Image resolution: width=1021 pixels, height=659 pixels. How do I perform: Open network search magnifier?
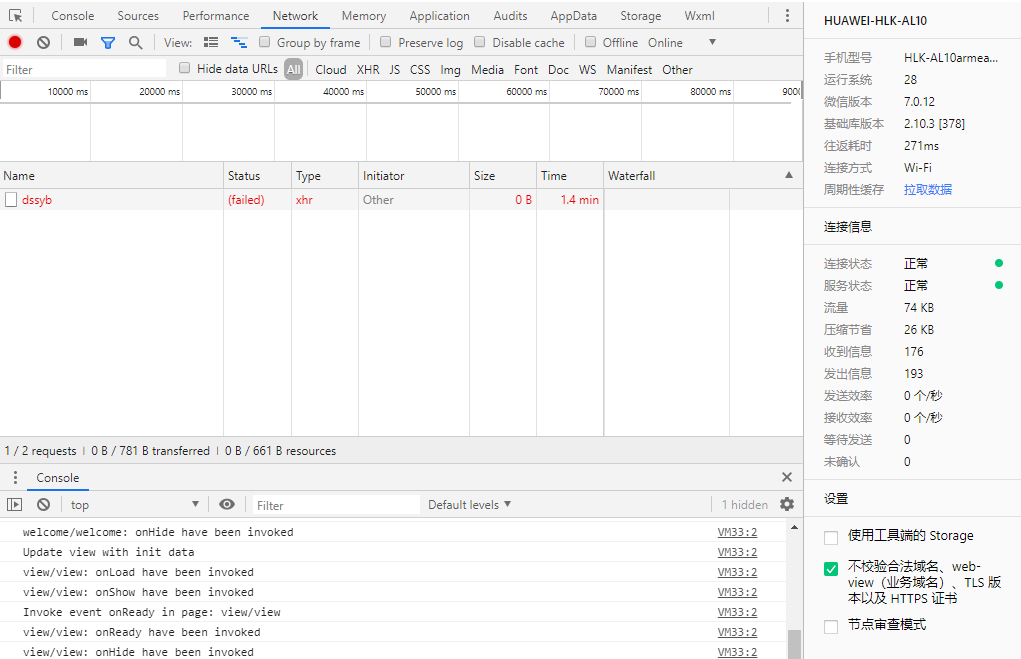point(135,43)
